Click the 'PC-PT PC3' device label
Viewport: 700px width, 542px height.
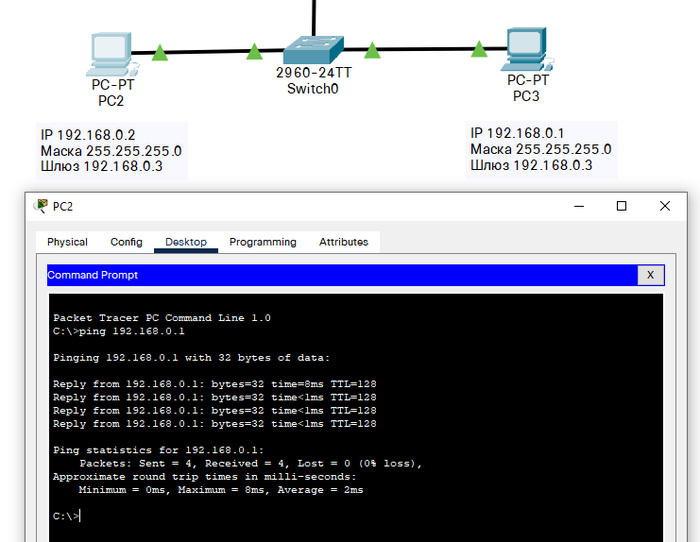[527, 88]
